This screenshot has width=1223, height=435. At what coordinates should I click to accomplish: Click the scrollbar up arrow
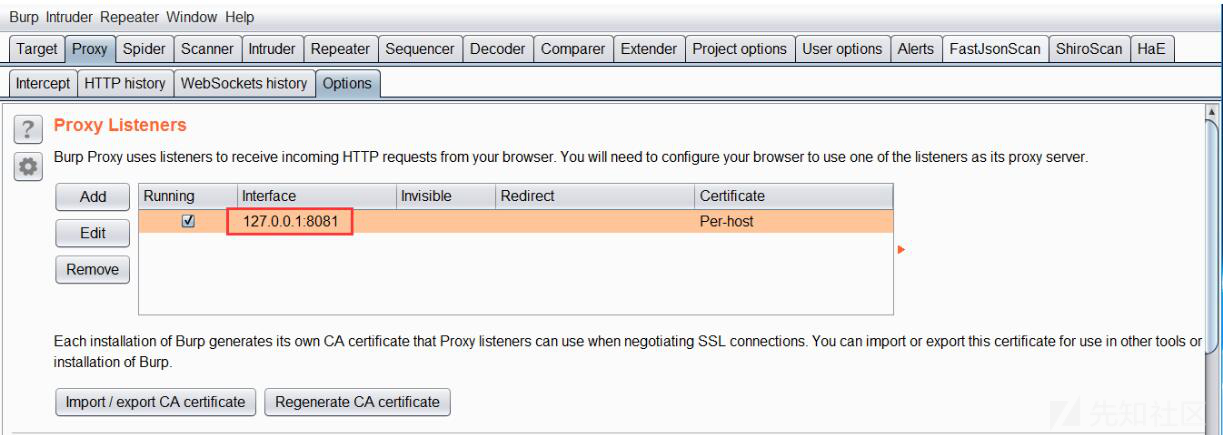[1213, 113]
